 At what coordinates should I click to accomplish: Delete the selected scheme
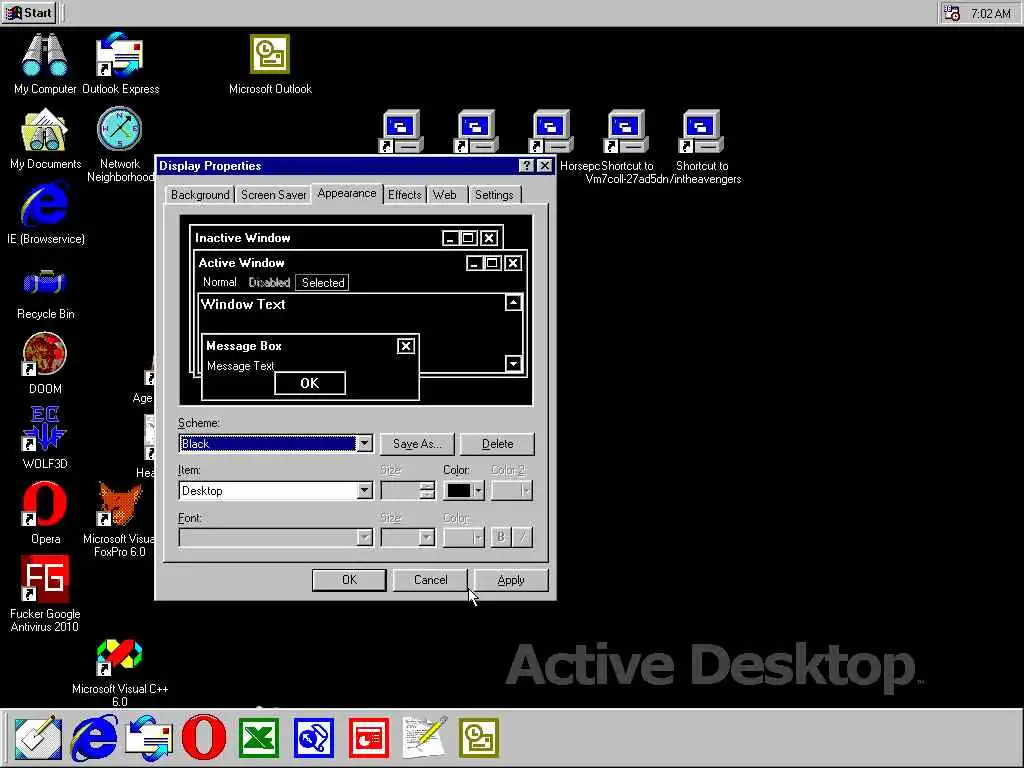point(498,444)
